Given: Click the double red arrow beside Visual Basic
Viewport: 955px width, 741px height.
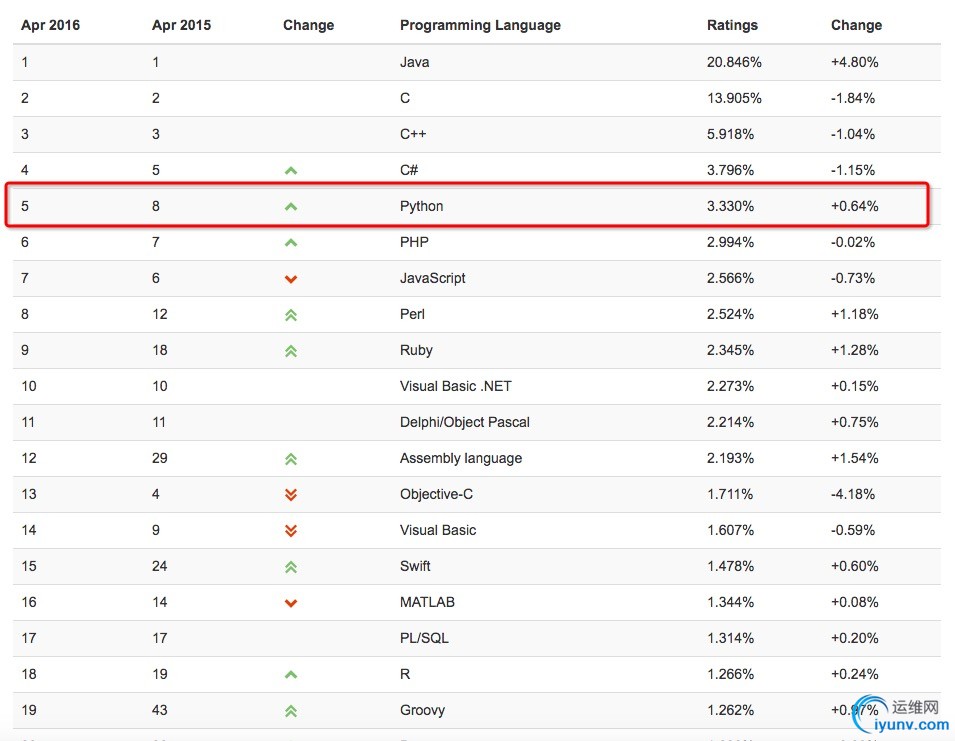Looking at the screenshot, I should point(291,530).
